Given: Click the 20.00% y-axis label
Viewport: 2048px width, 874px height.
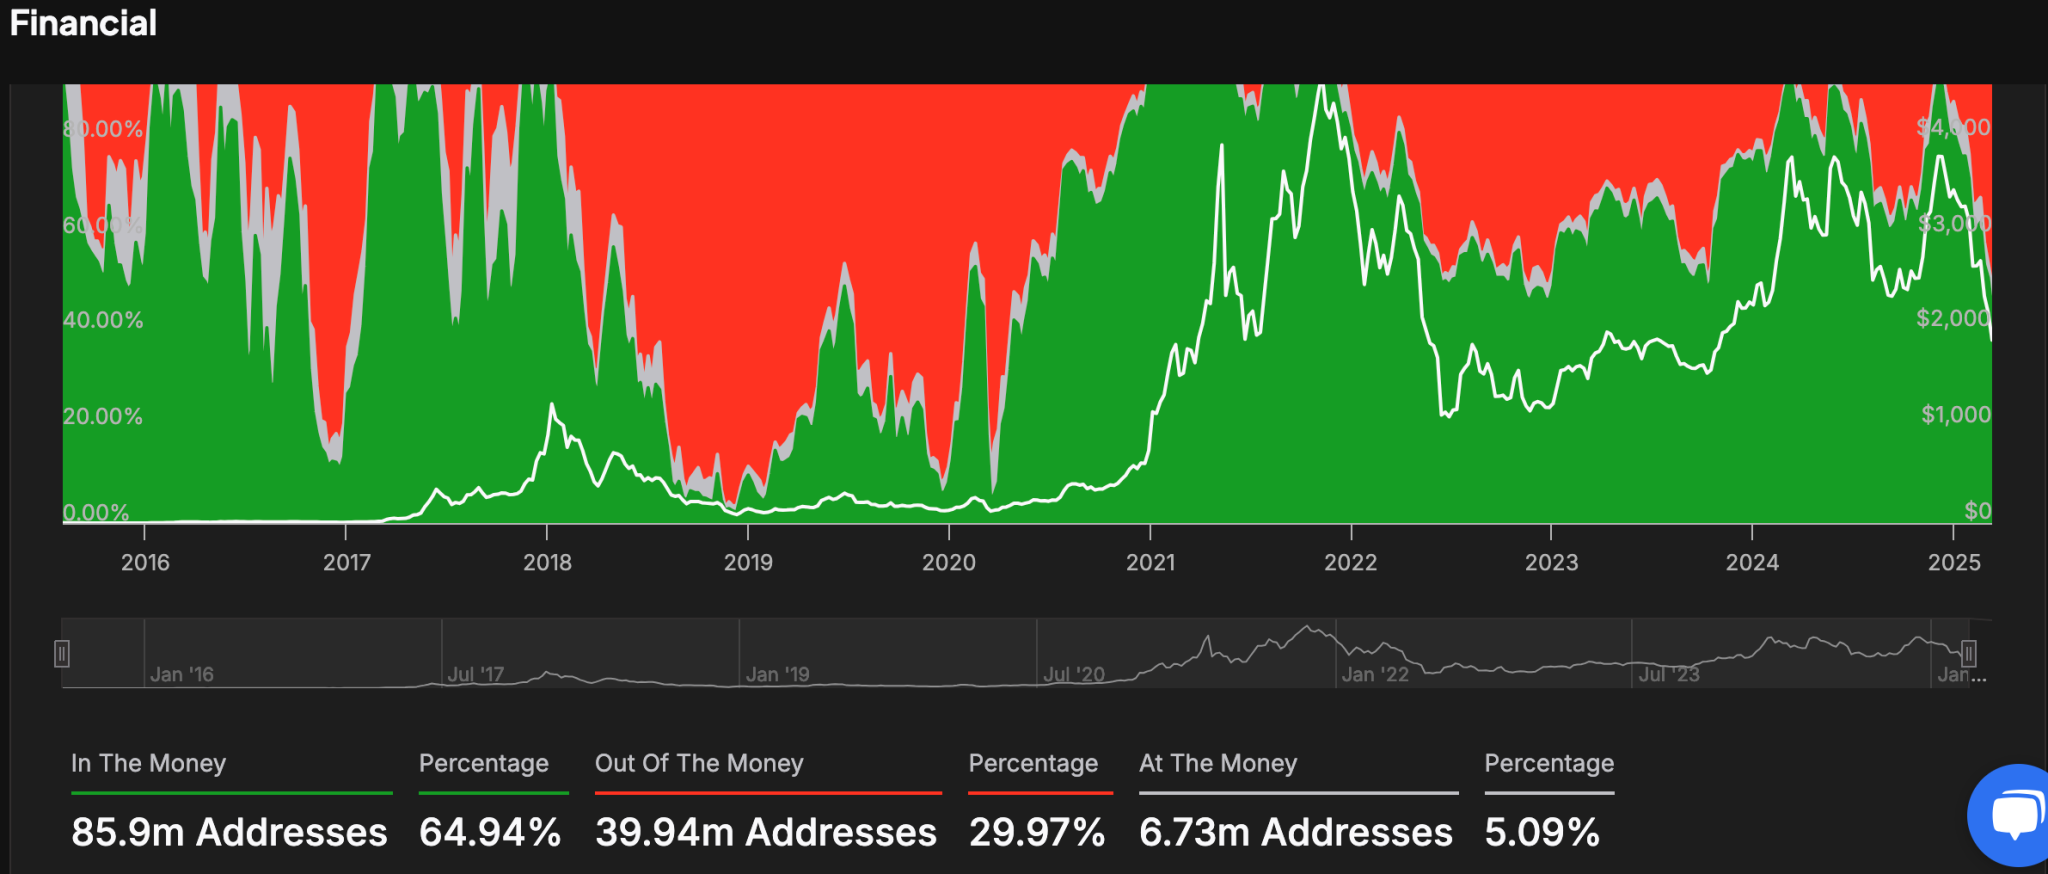Looking at the screenshot, I should point(103,416).
